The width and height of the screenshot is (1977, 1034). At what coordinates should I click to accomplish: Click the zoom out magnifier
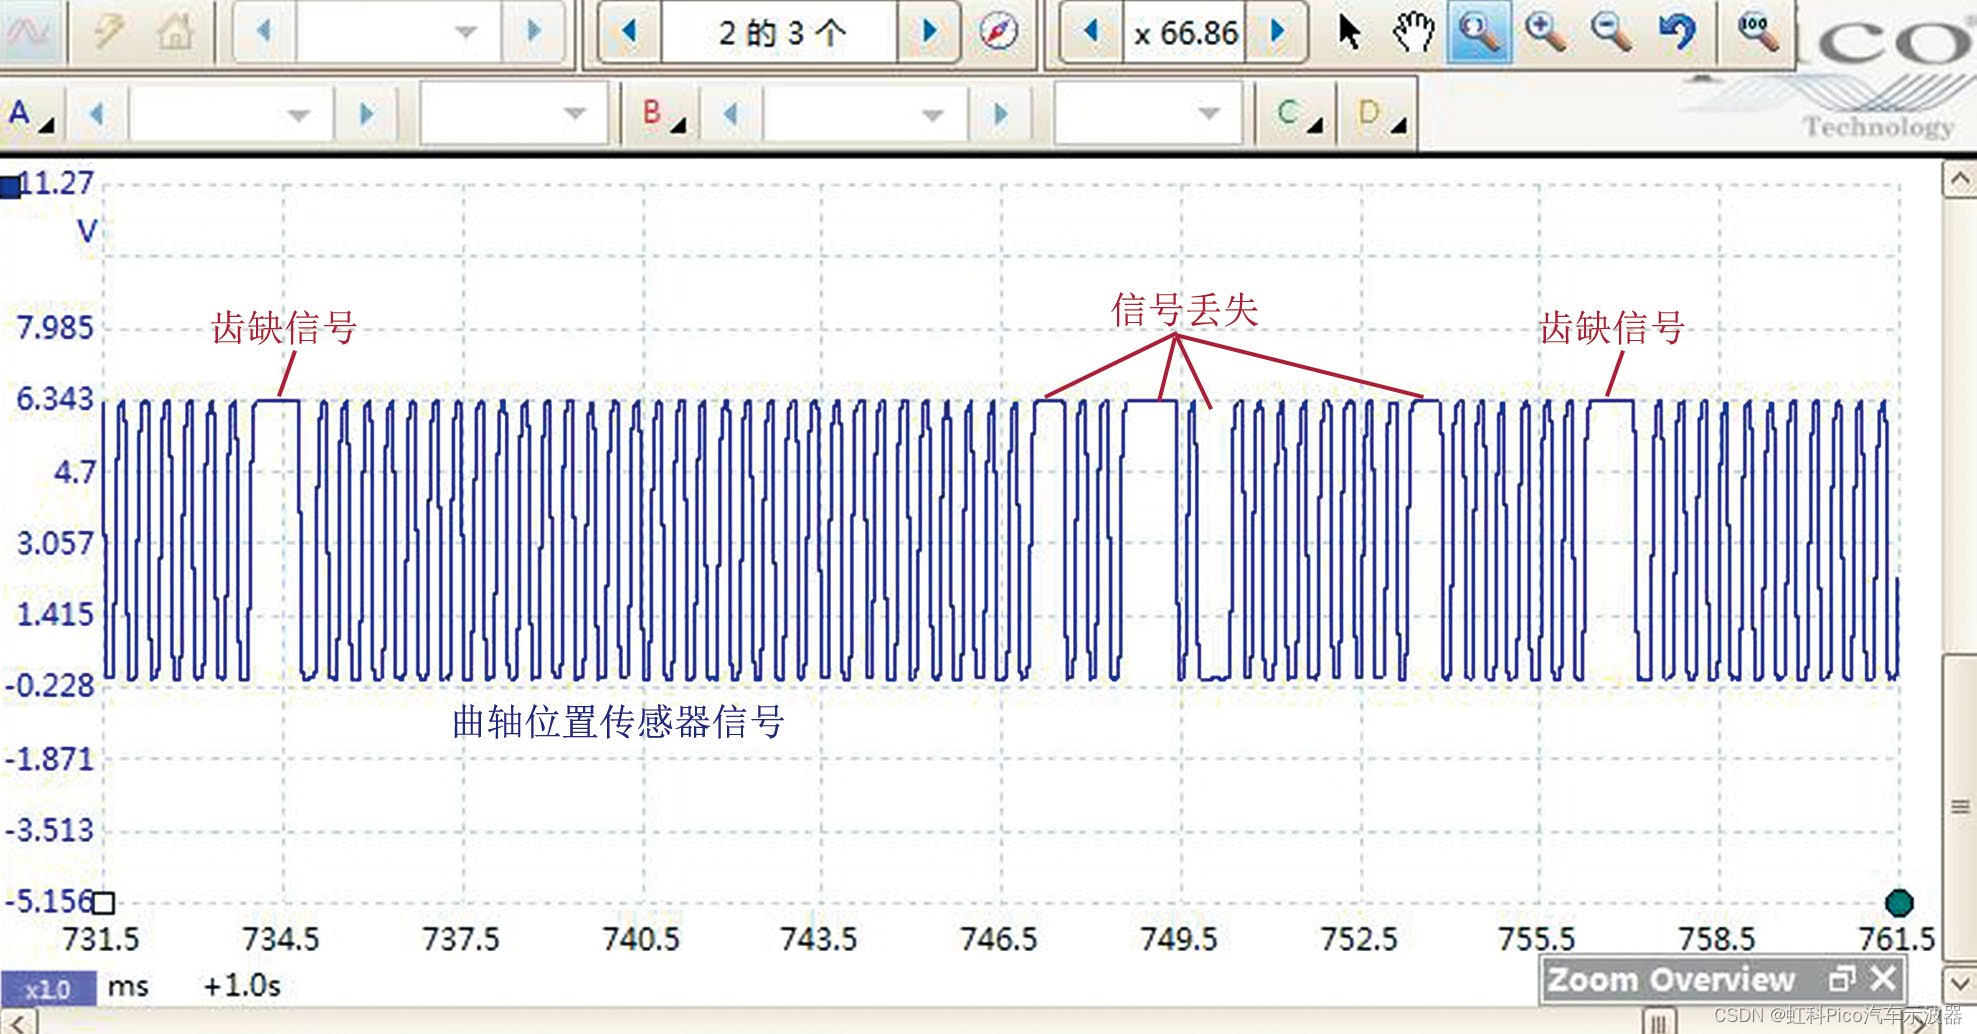pos(1611,32)
